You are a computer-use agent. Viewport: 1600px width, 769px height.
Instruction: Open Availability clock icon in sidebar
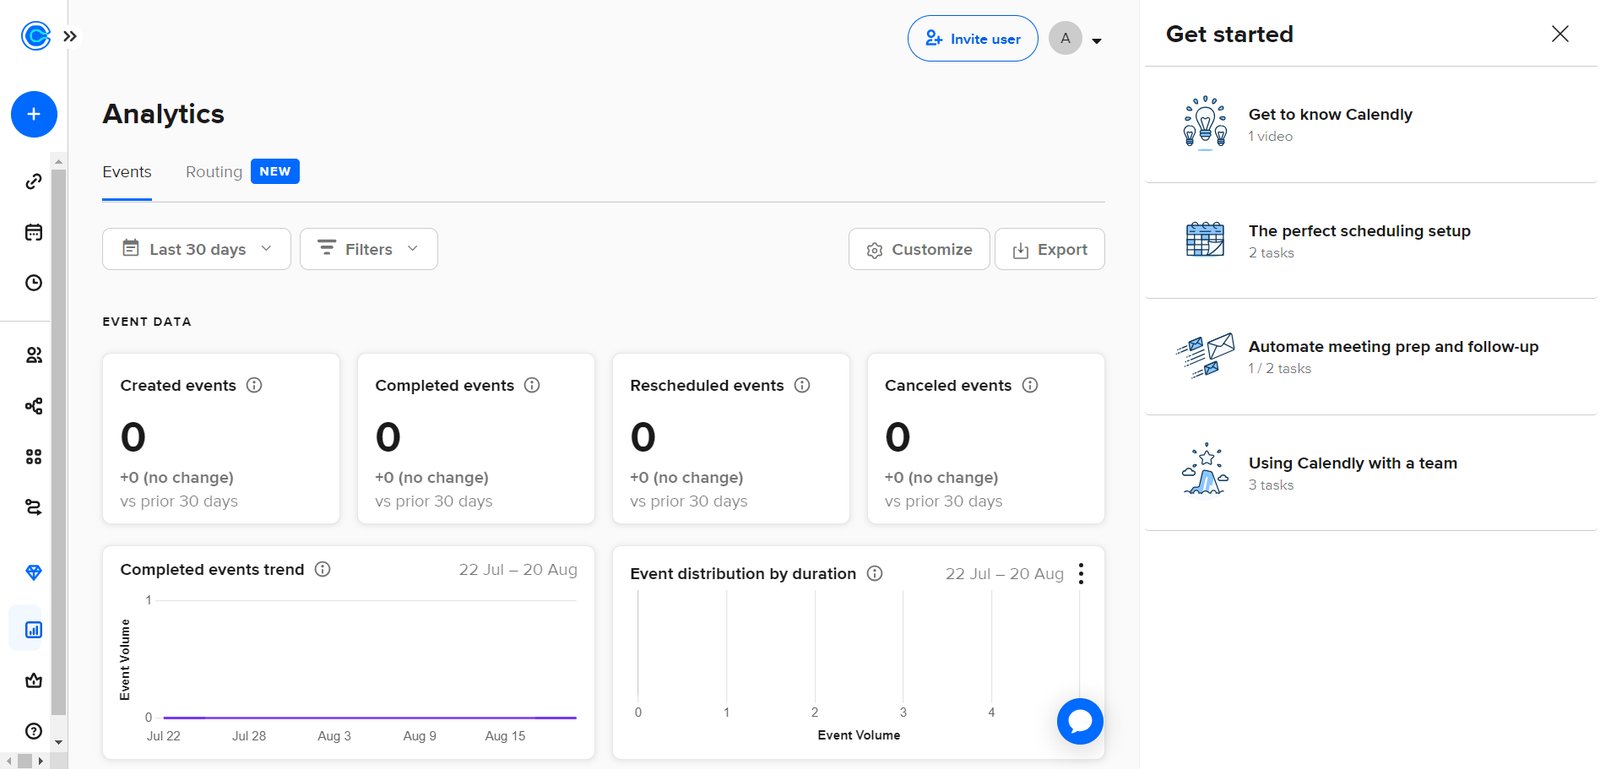point(34,283)
